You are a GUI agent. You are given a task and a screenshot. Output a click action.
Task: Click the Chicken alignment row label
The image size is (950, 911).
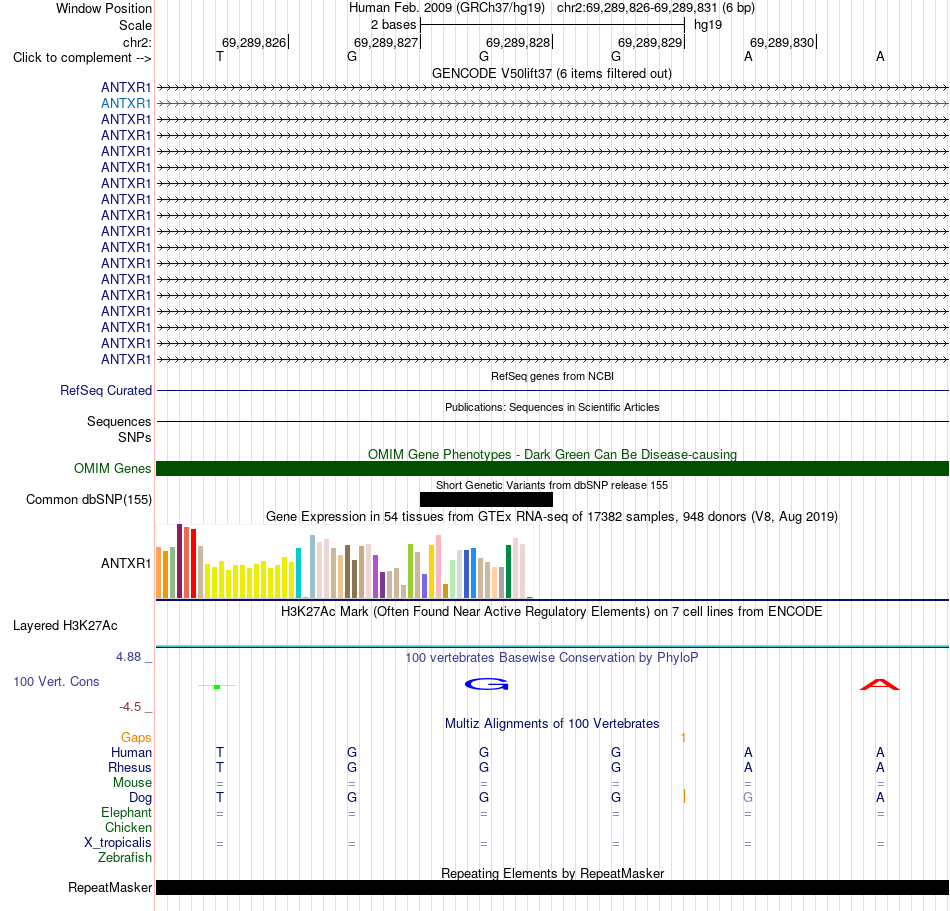pyautogui.click(x=128, y=828)
